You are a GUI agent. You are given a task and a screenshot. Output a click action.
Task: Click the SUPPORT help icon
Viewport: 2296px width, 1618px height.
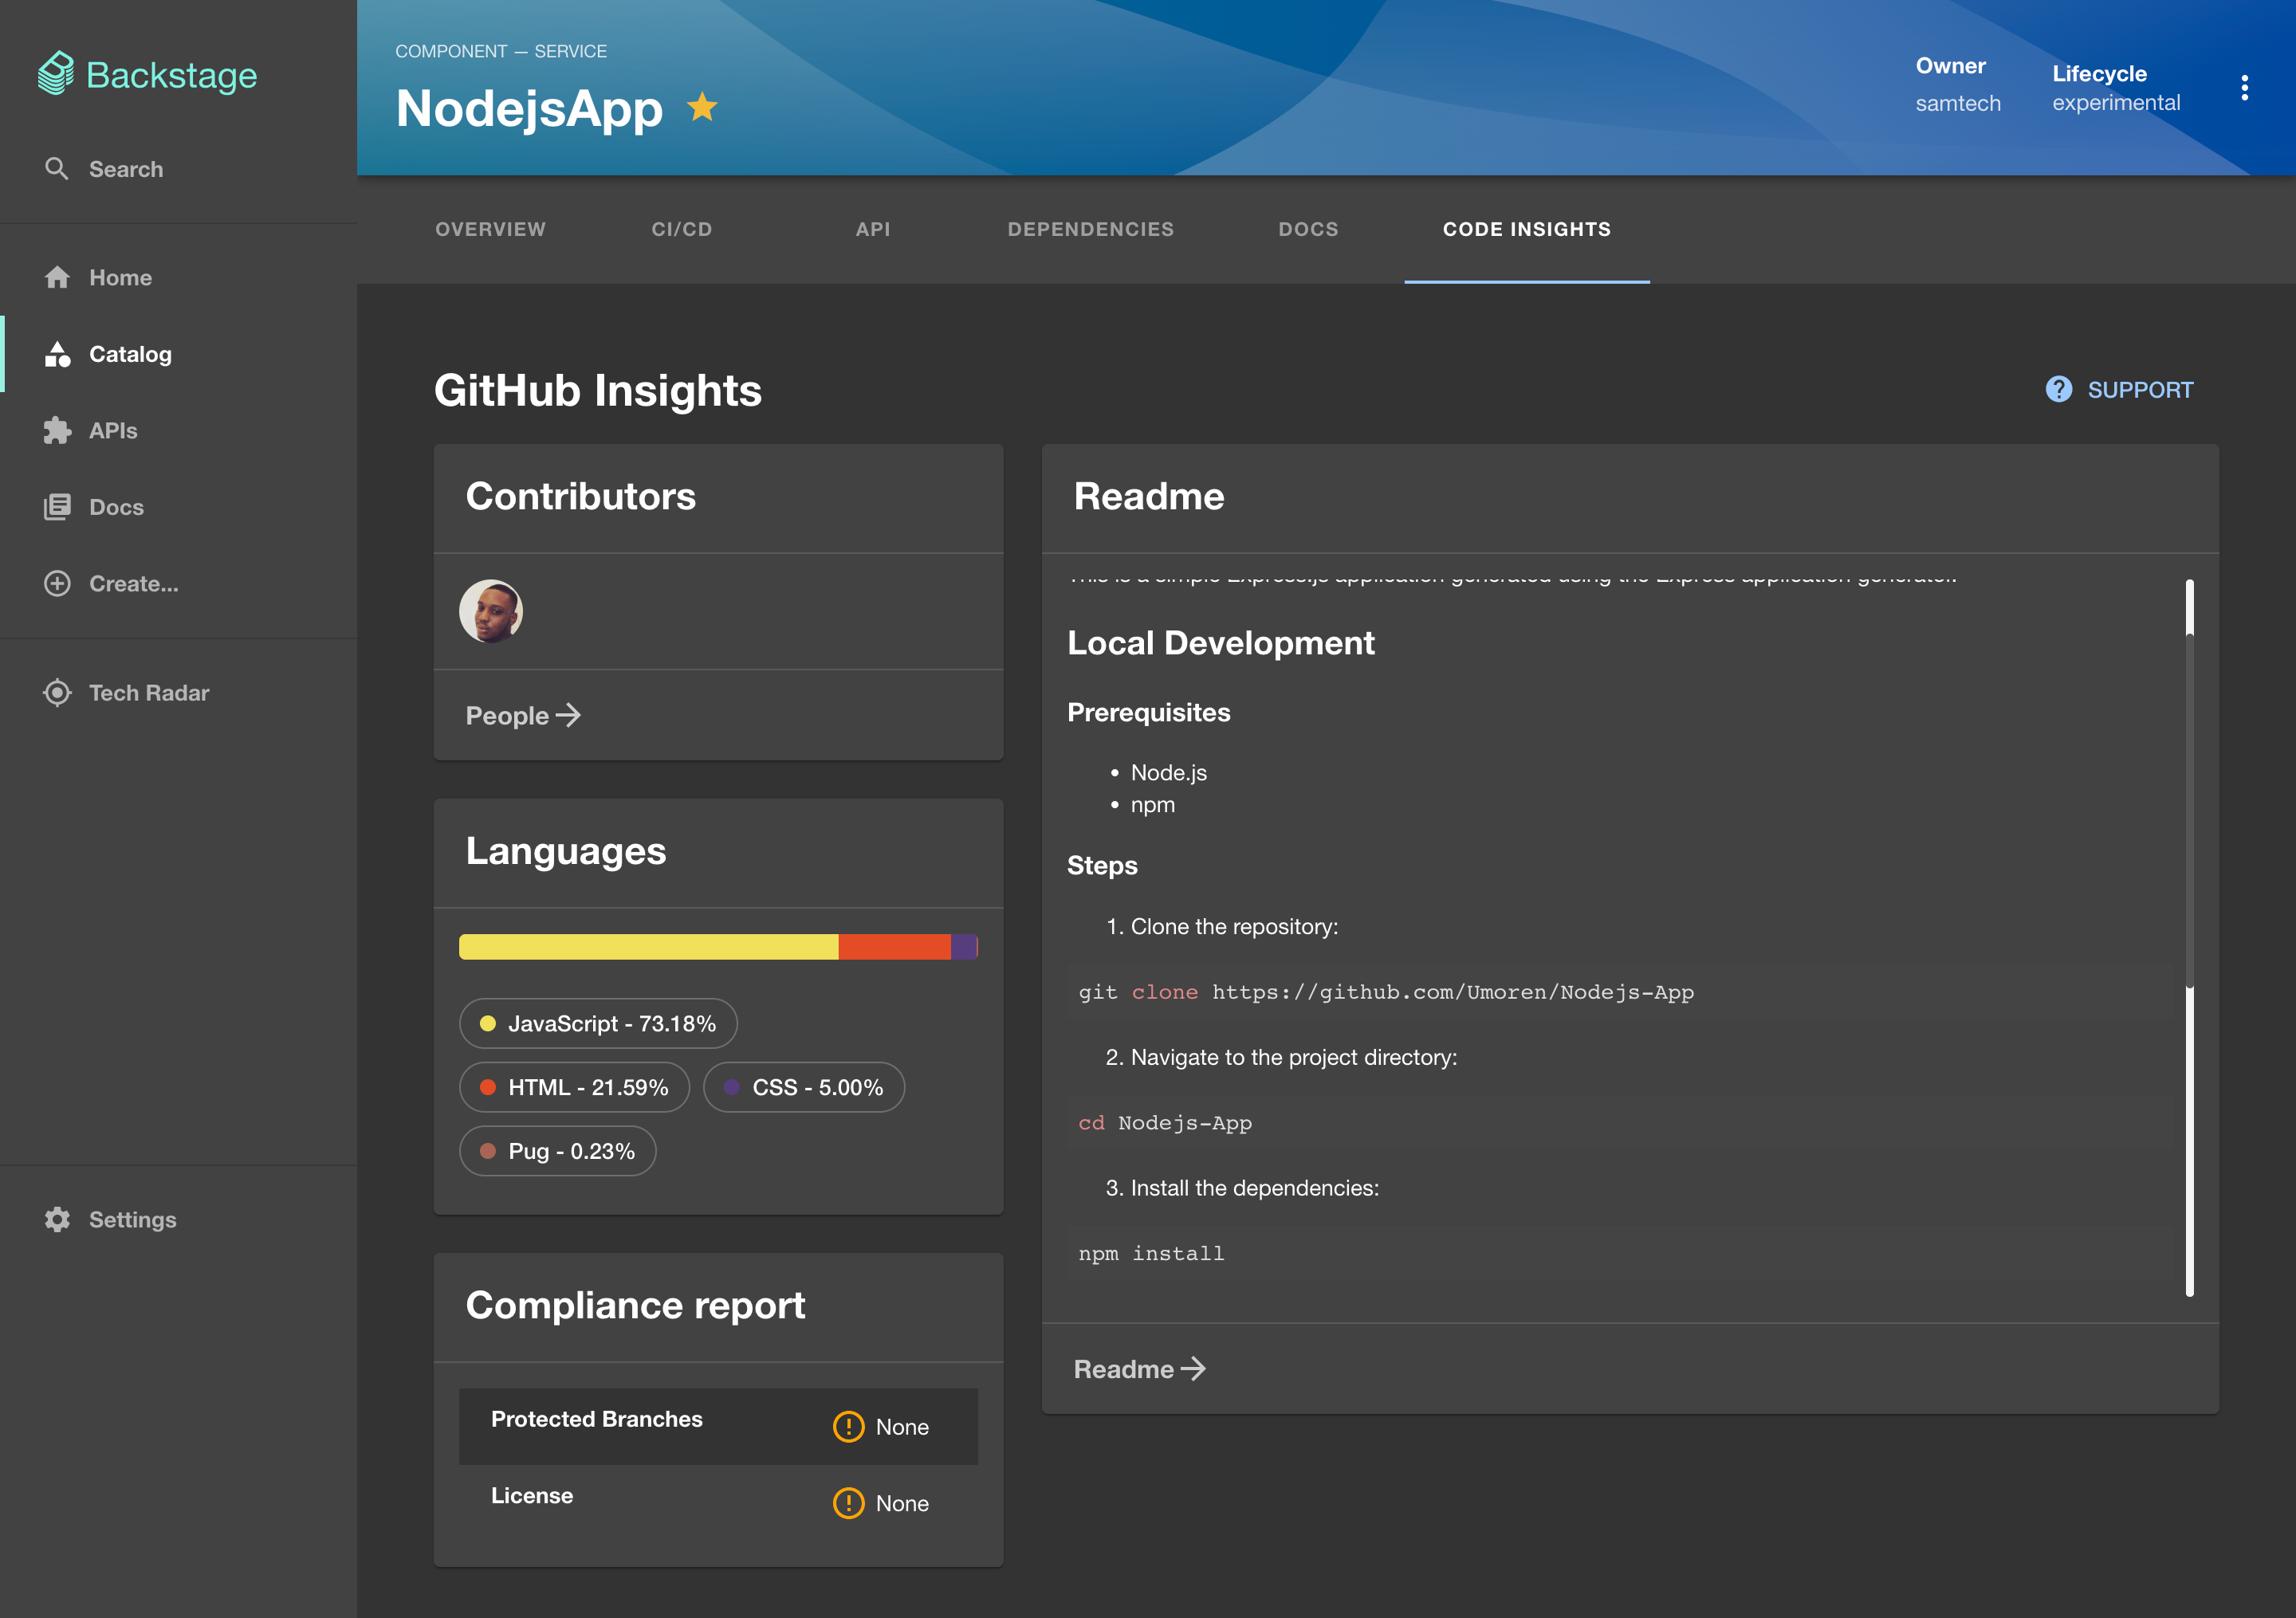tap(2059, 389)
